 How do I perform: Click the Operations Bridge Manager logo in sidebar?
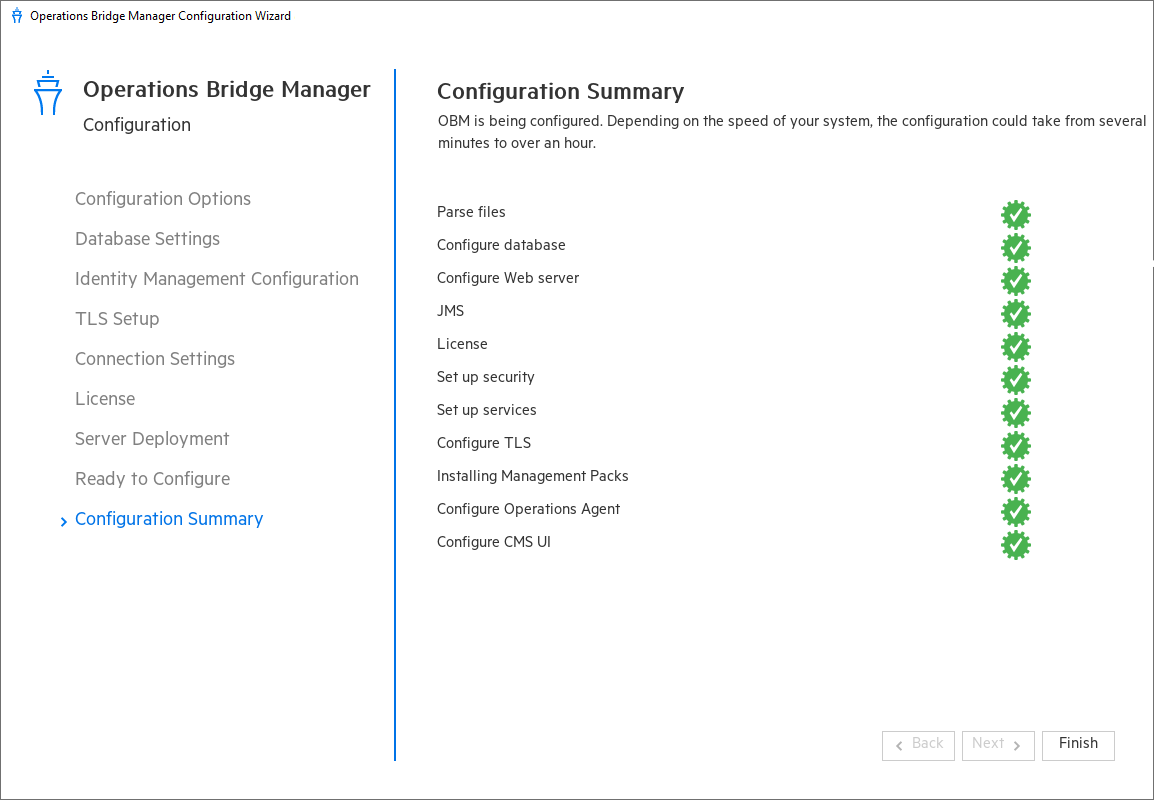tap(47, 93)
